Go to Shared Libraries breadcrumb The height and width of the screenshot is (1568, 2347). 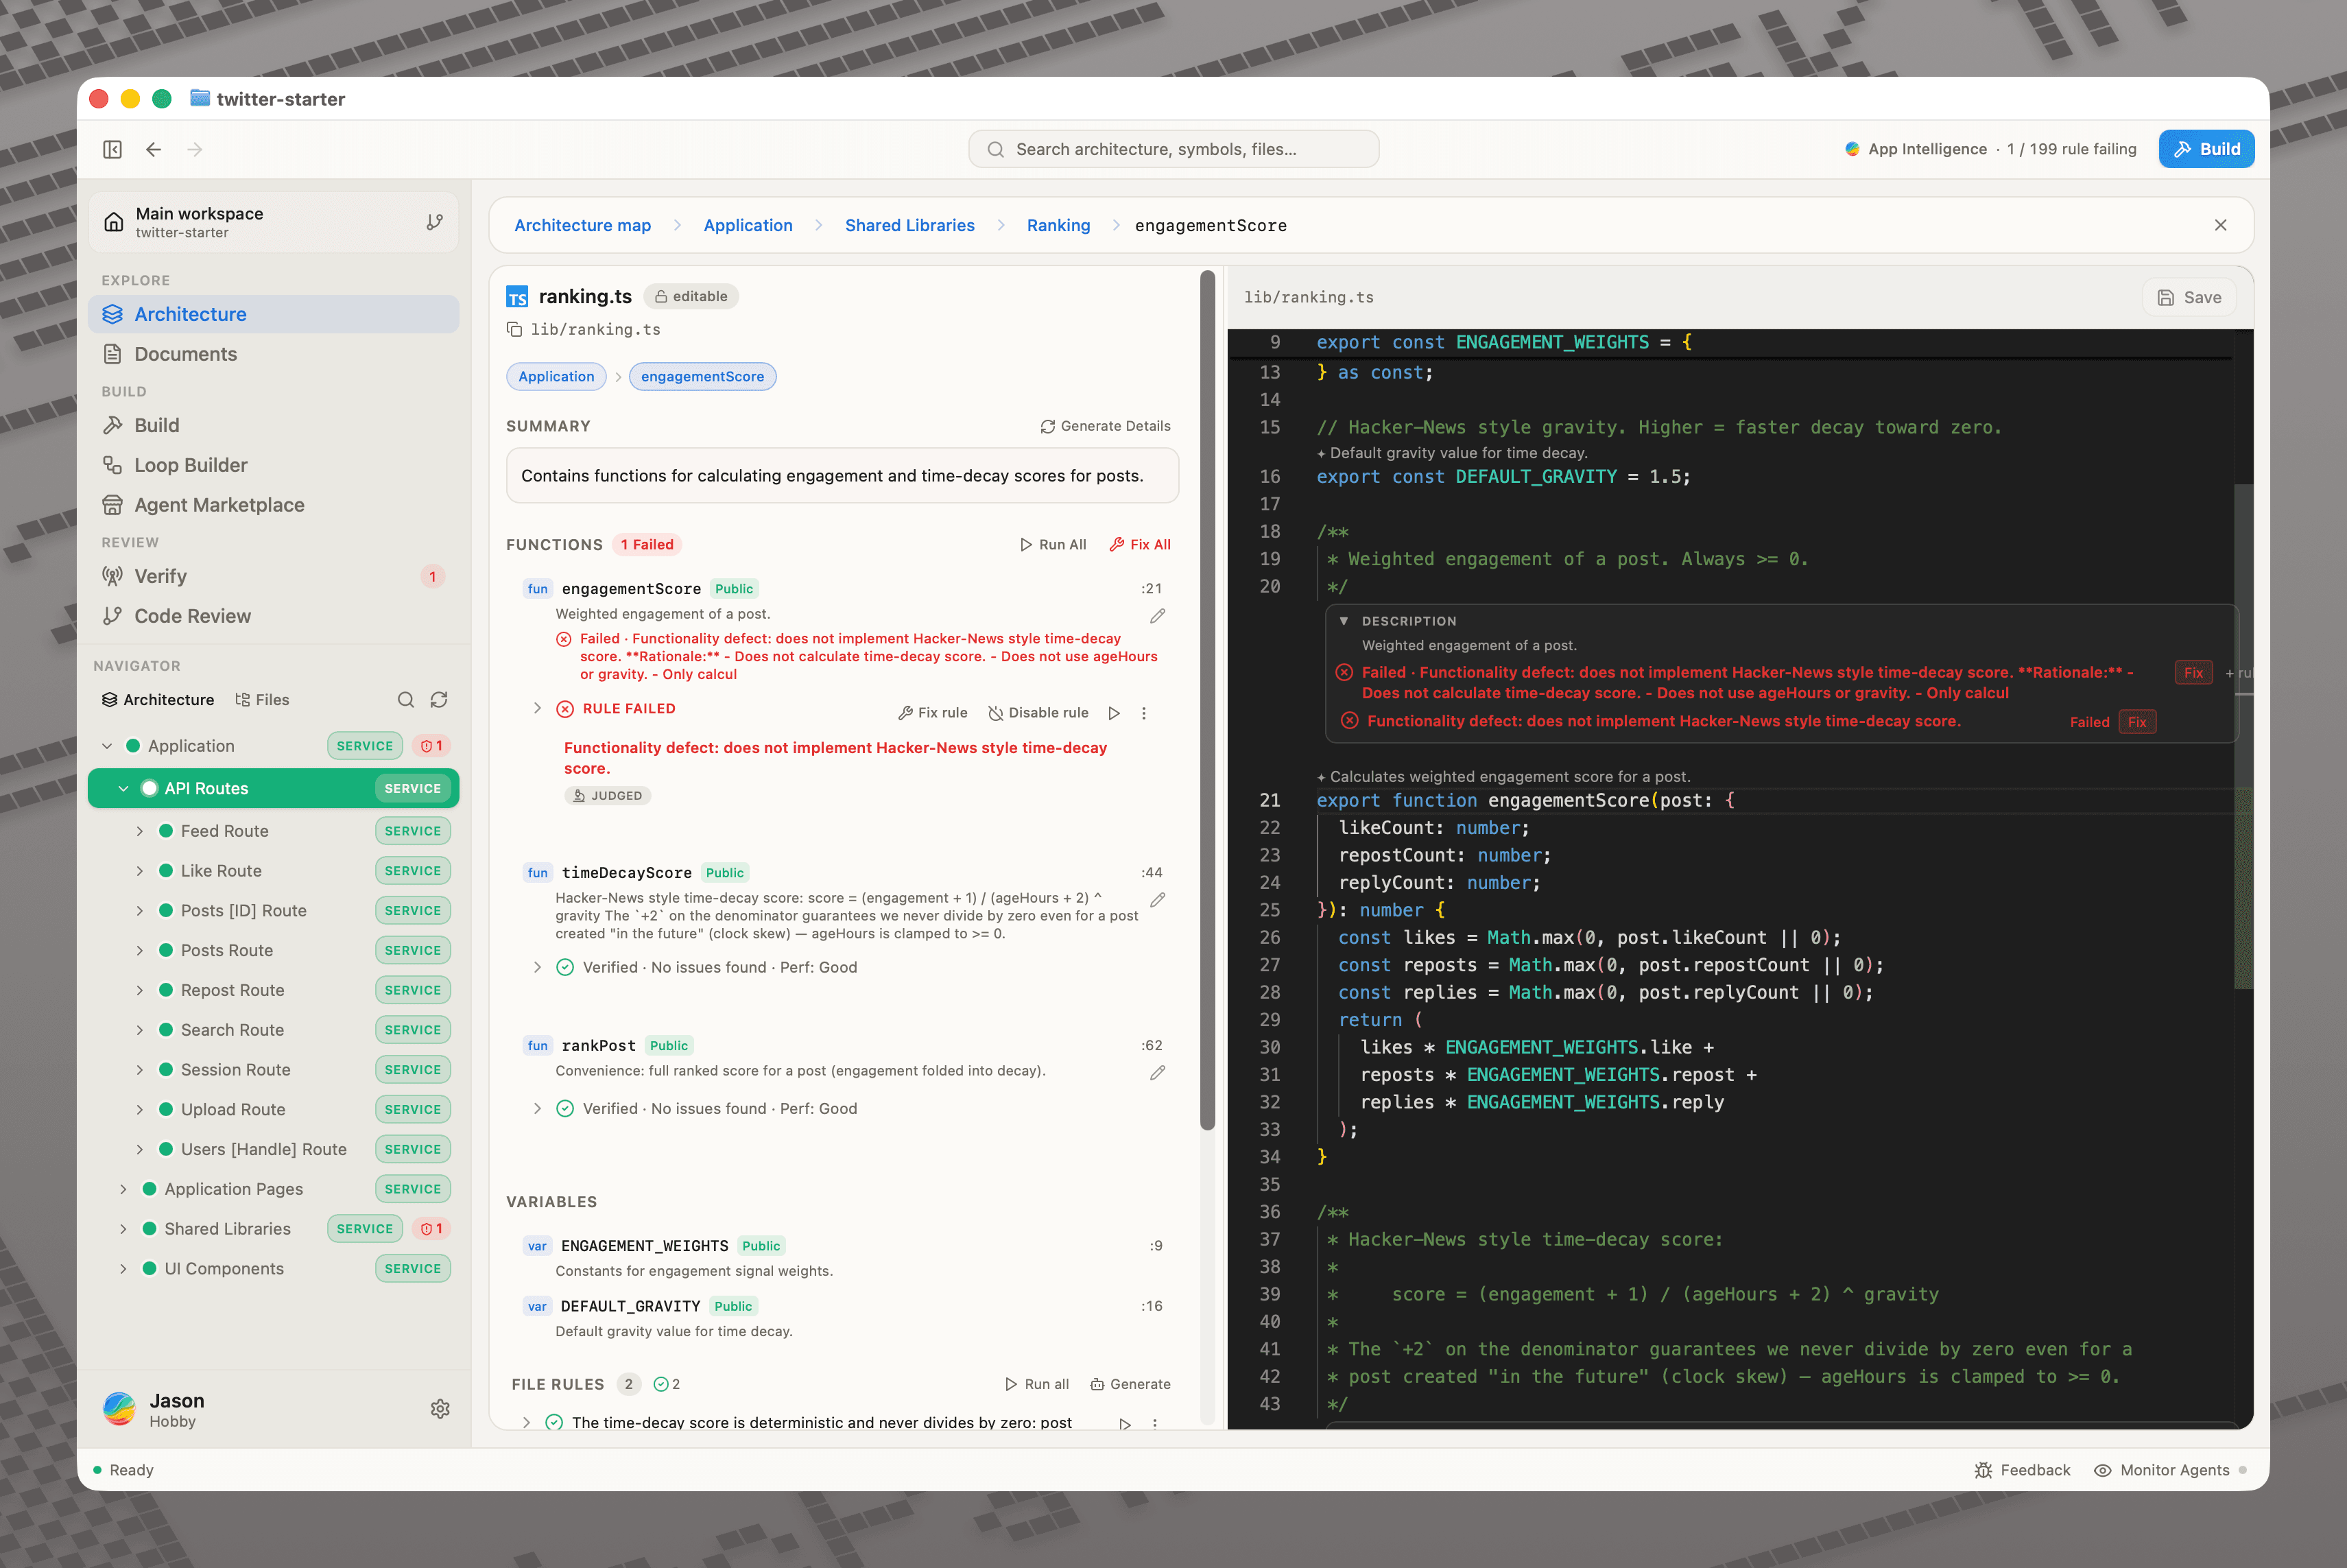coord(909,225)
